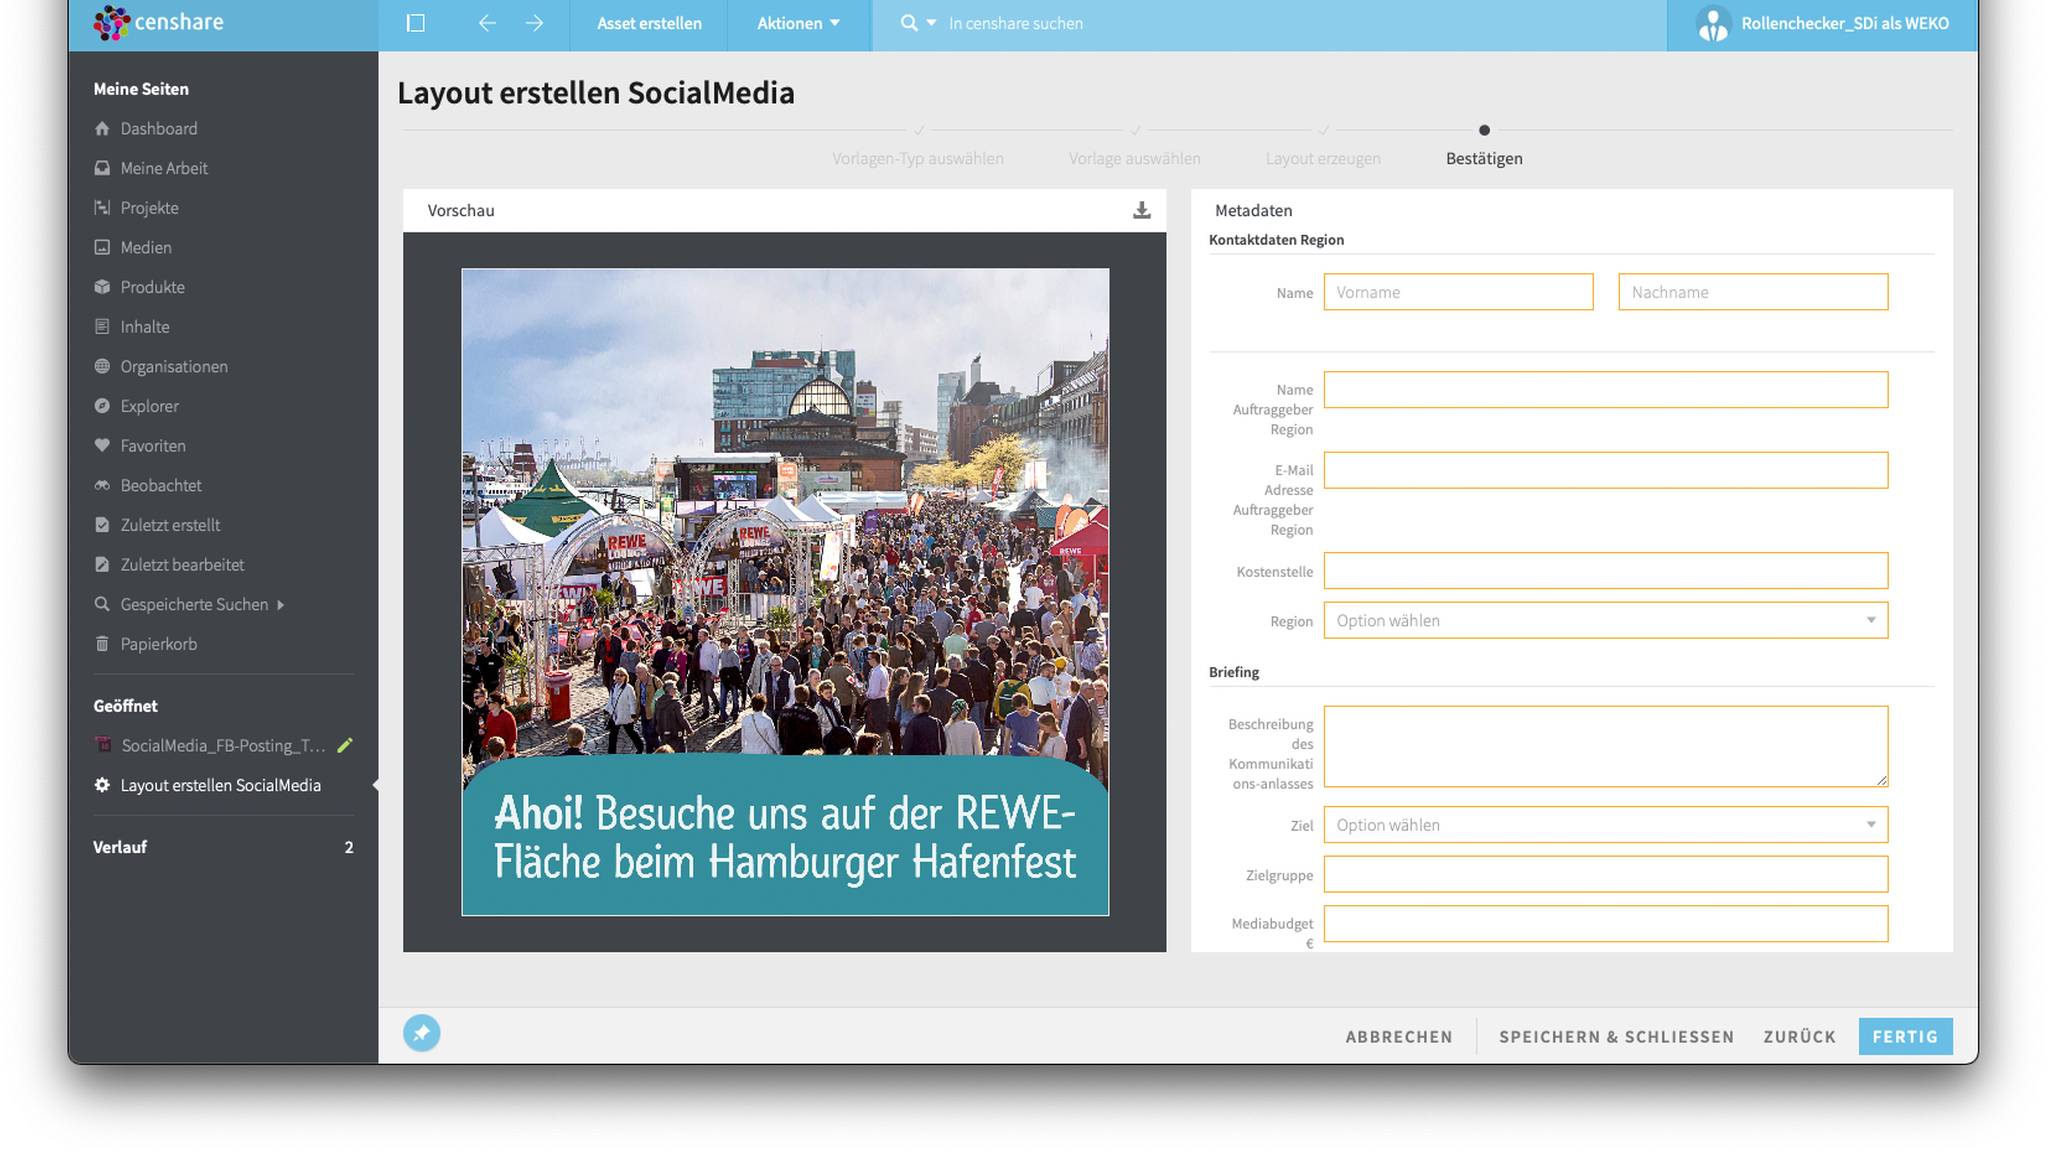The width and height of the screenshot is (2048, 1156).
Task: Open the Region dropdown
Action: (1606, 620)
